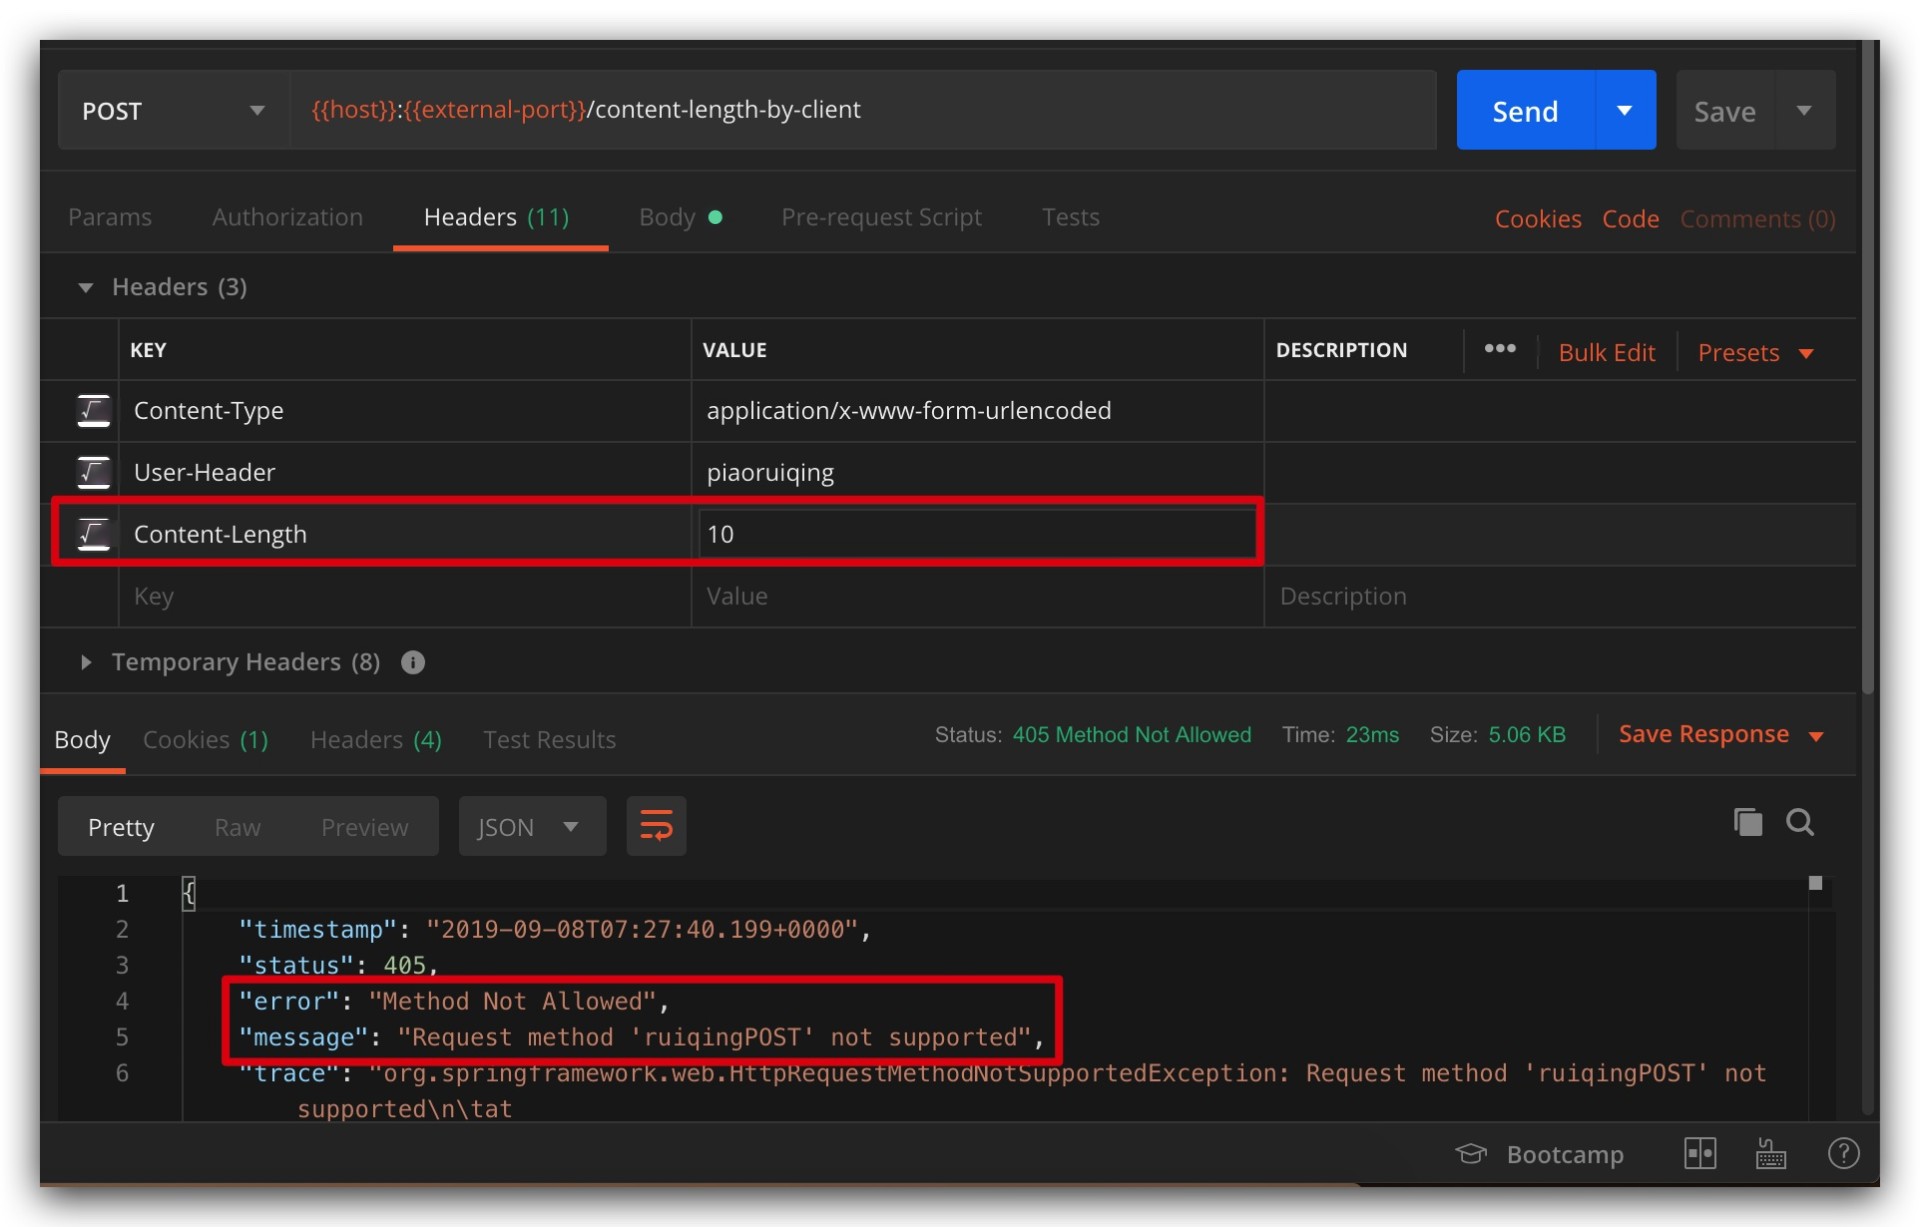Collapse the Headers (3) section
The image size is (1920, 1227).
click(x=86, y=288)
